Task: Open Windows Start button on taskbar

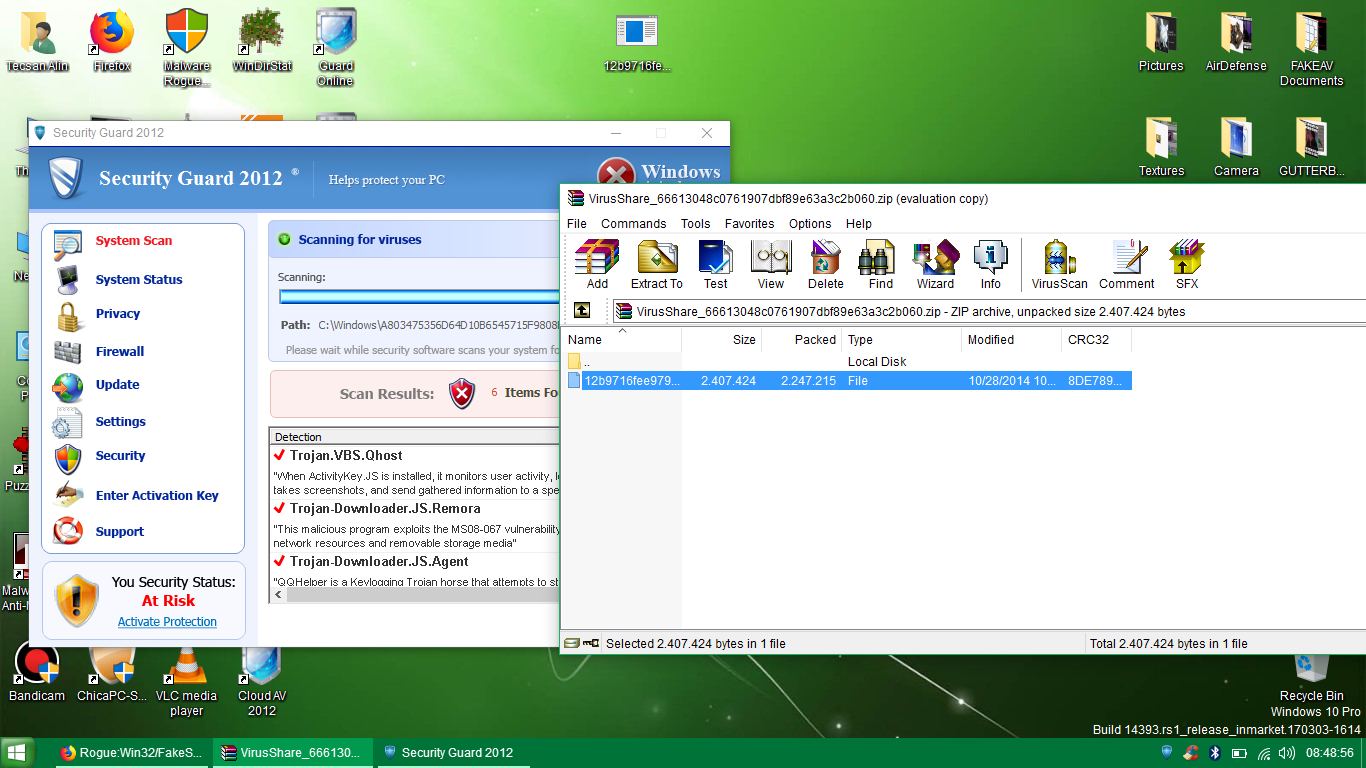Action: pos(17,753)
